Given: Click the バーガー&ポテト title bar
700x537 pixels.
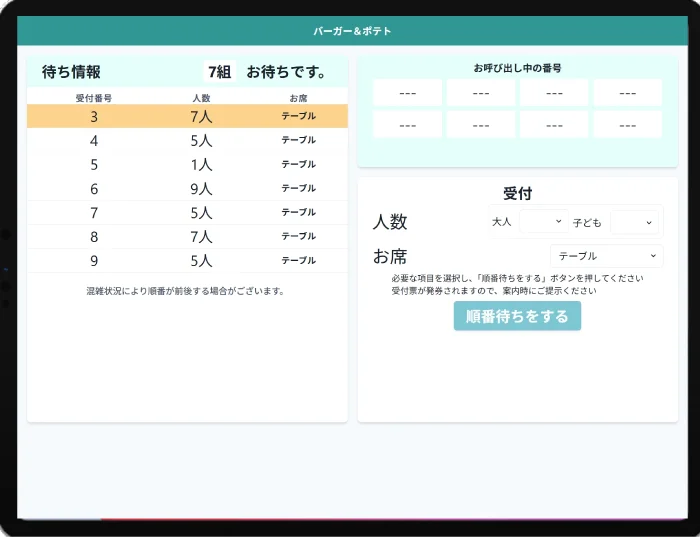Looking at the screenshot, I should click(352, 31).
